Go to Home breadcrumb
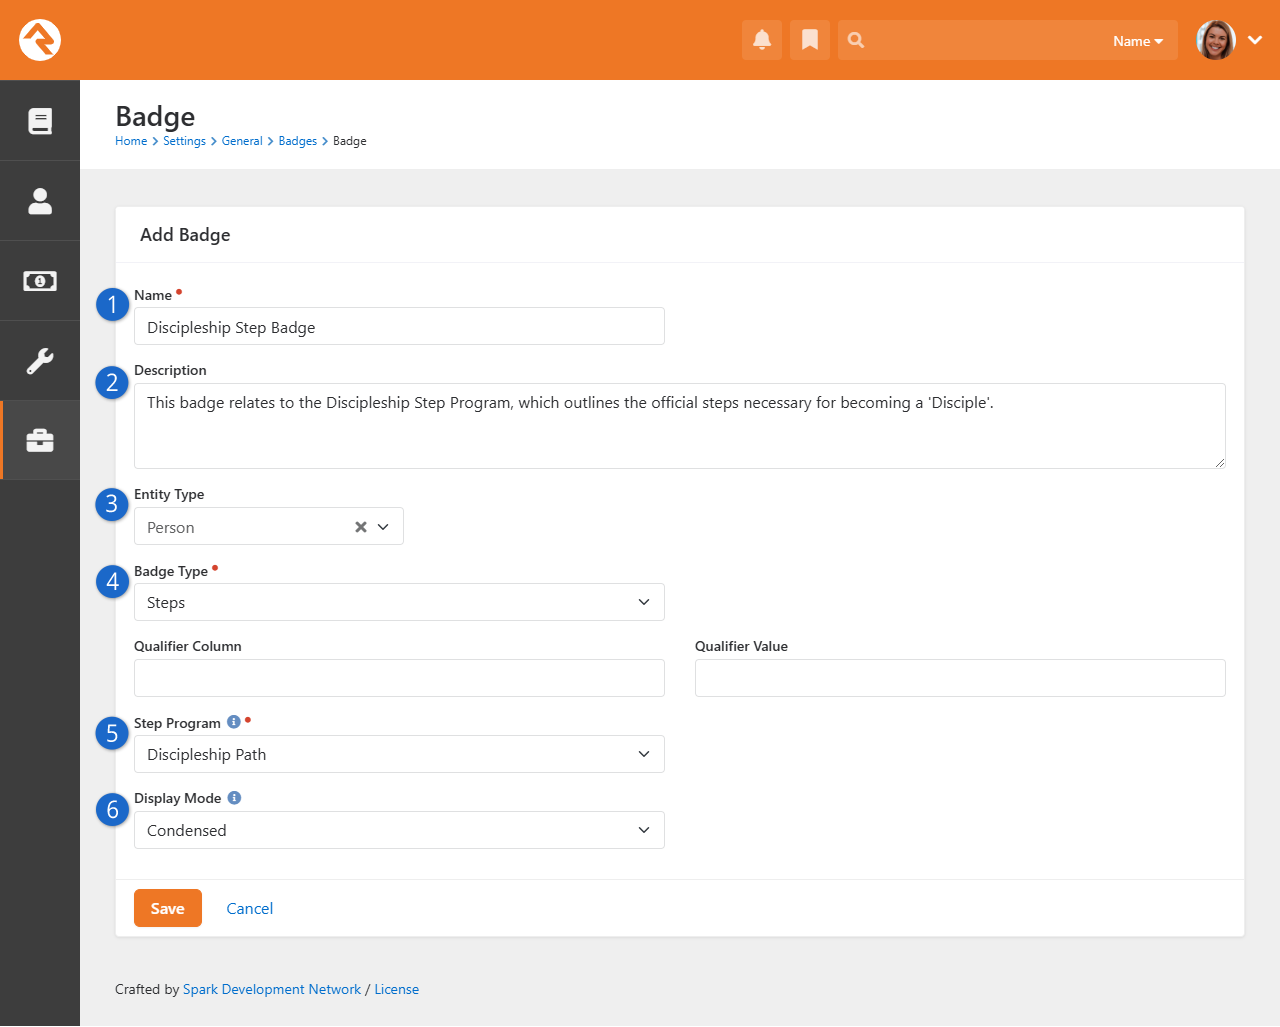The width and height of the screenshot is (1280, 1027). 131,141
